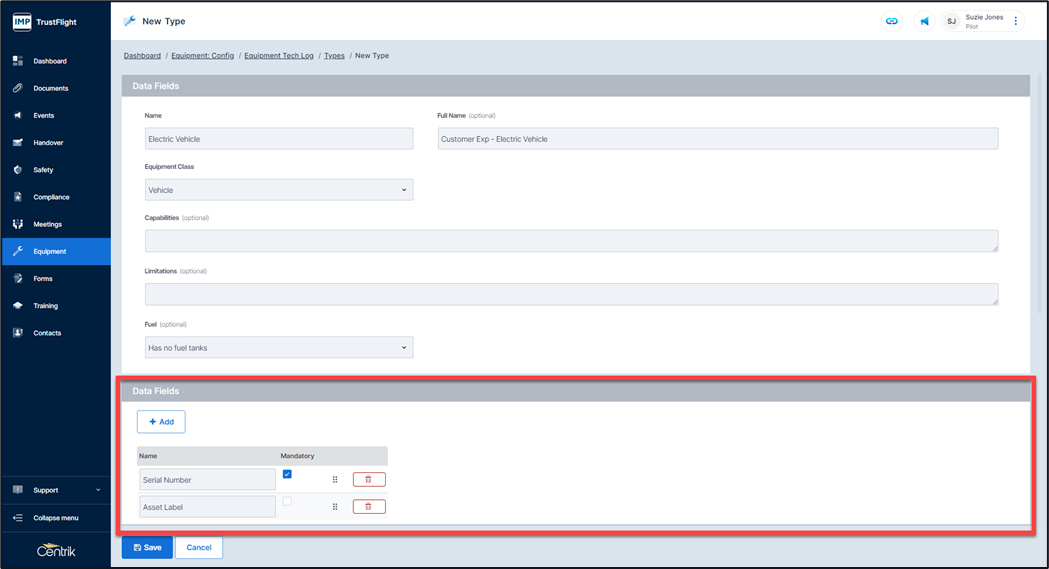Open Meetings in the sidebar
This screenshot has width=1049, height=569.
pos(56,224)
